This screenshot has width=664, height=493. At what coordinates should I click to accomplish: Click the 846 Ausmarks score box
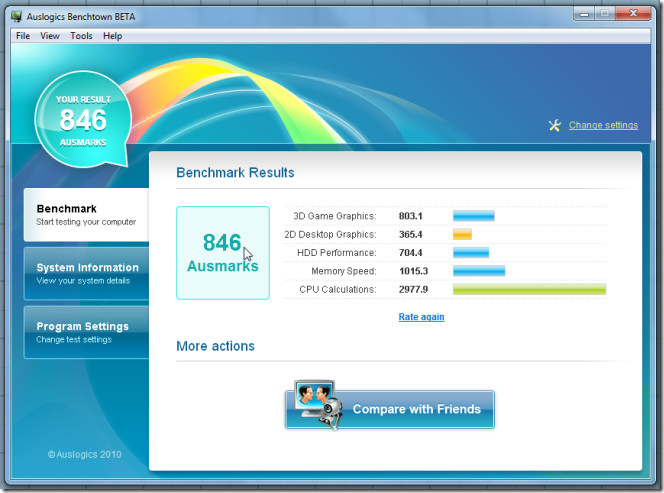(223, 253)
